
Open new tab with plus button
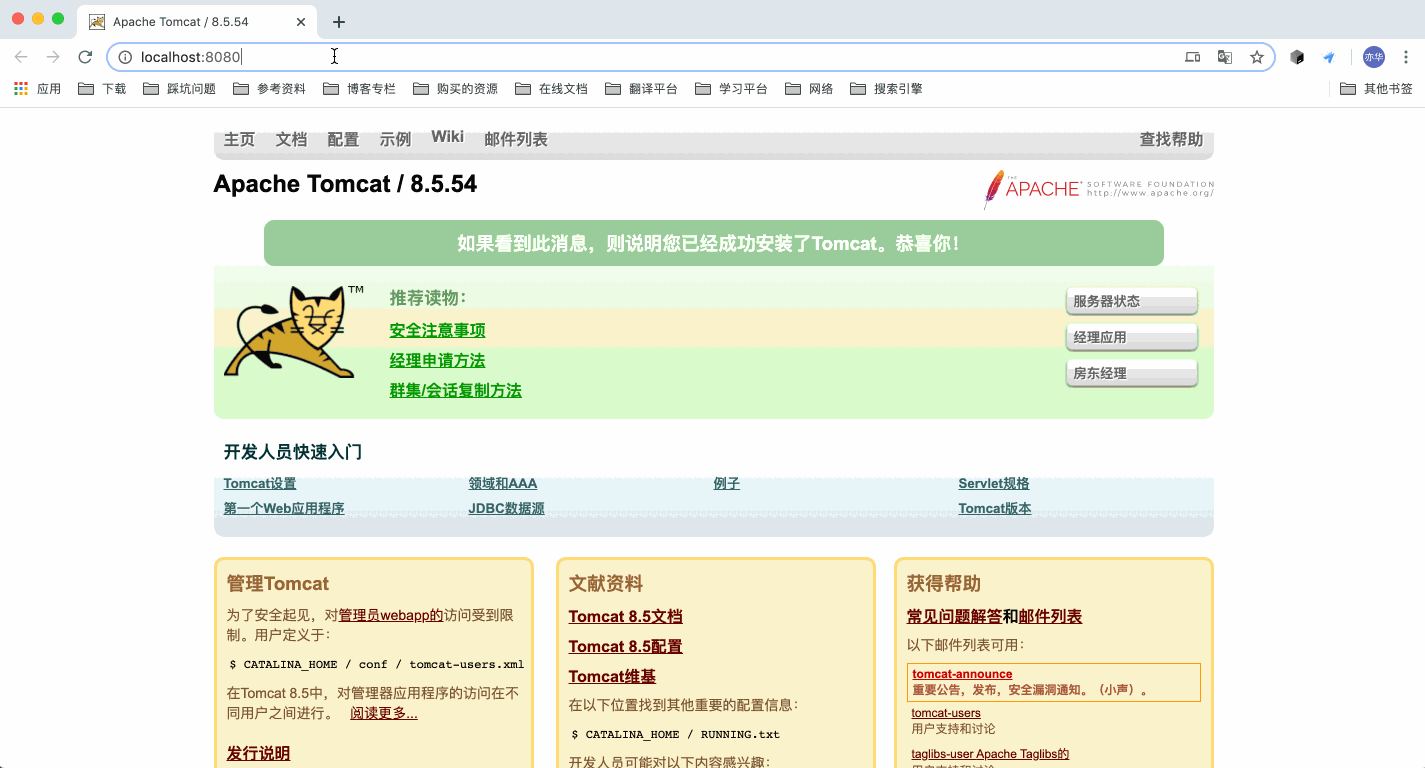click(339, 22)
